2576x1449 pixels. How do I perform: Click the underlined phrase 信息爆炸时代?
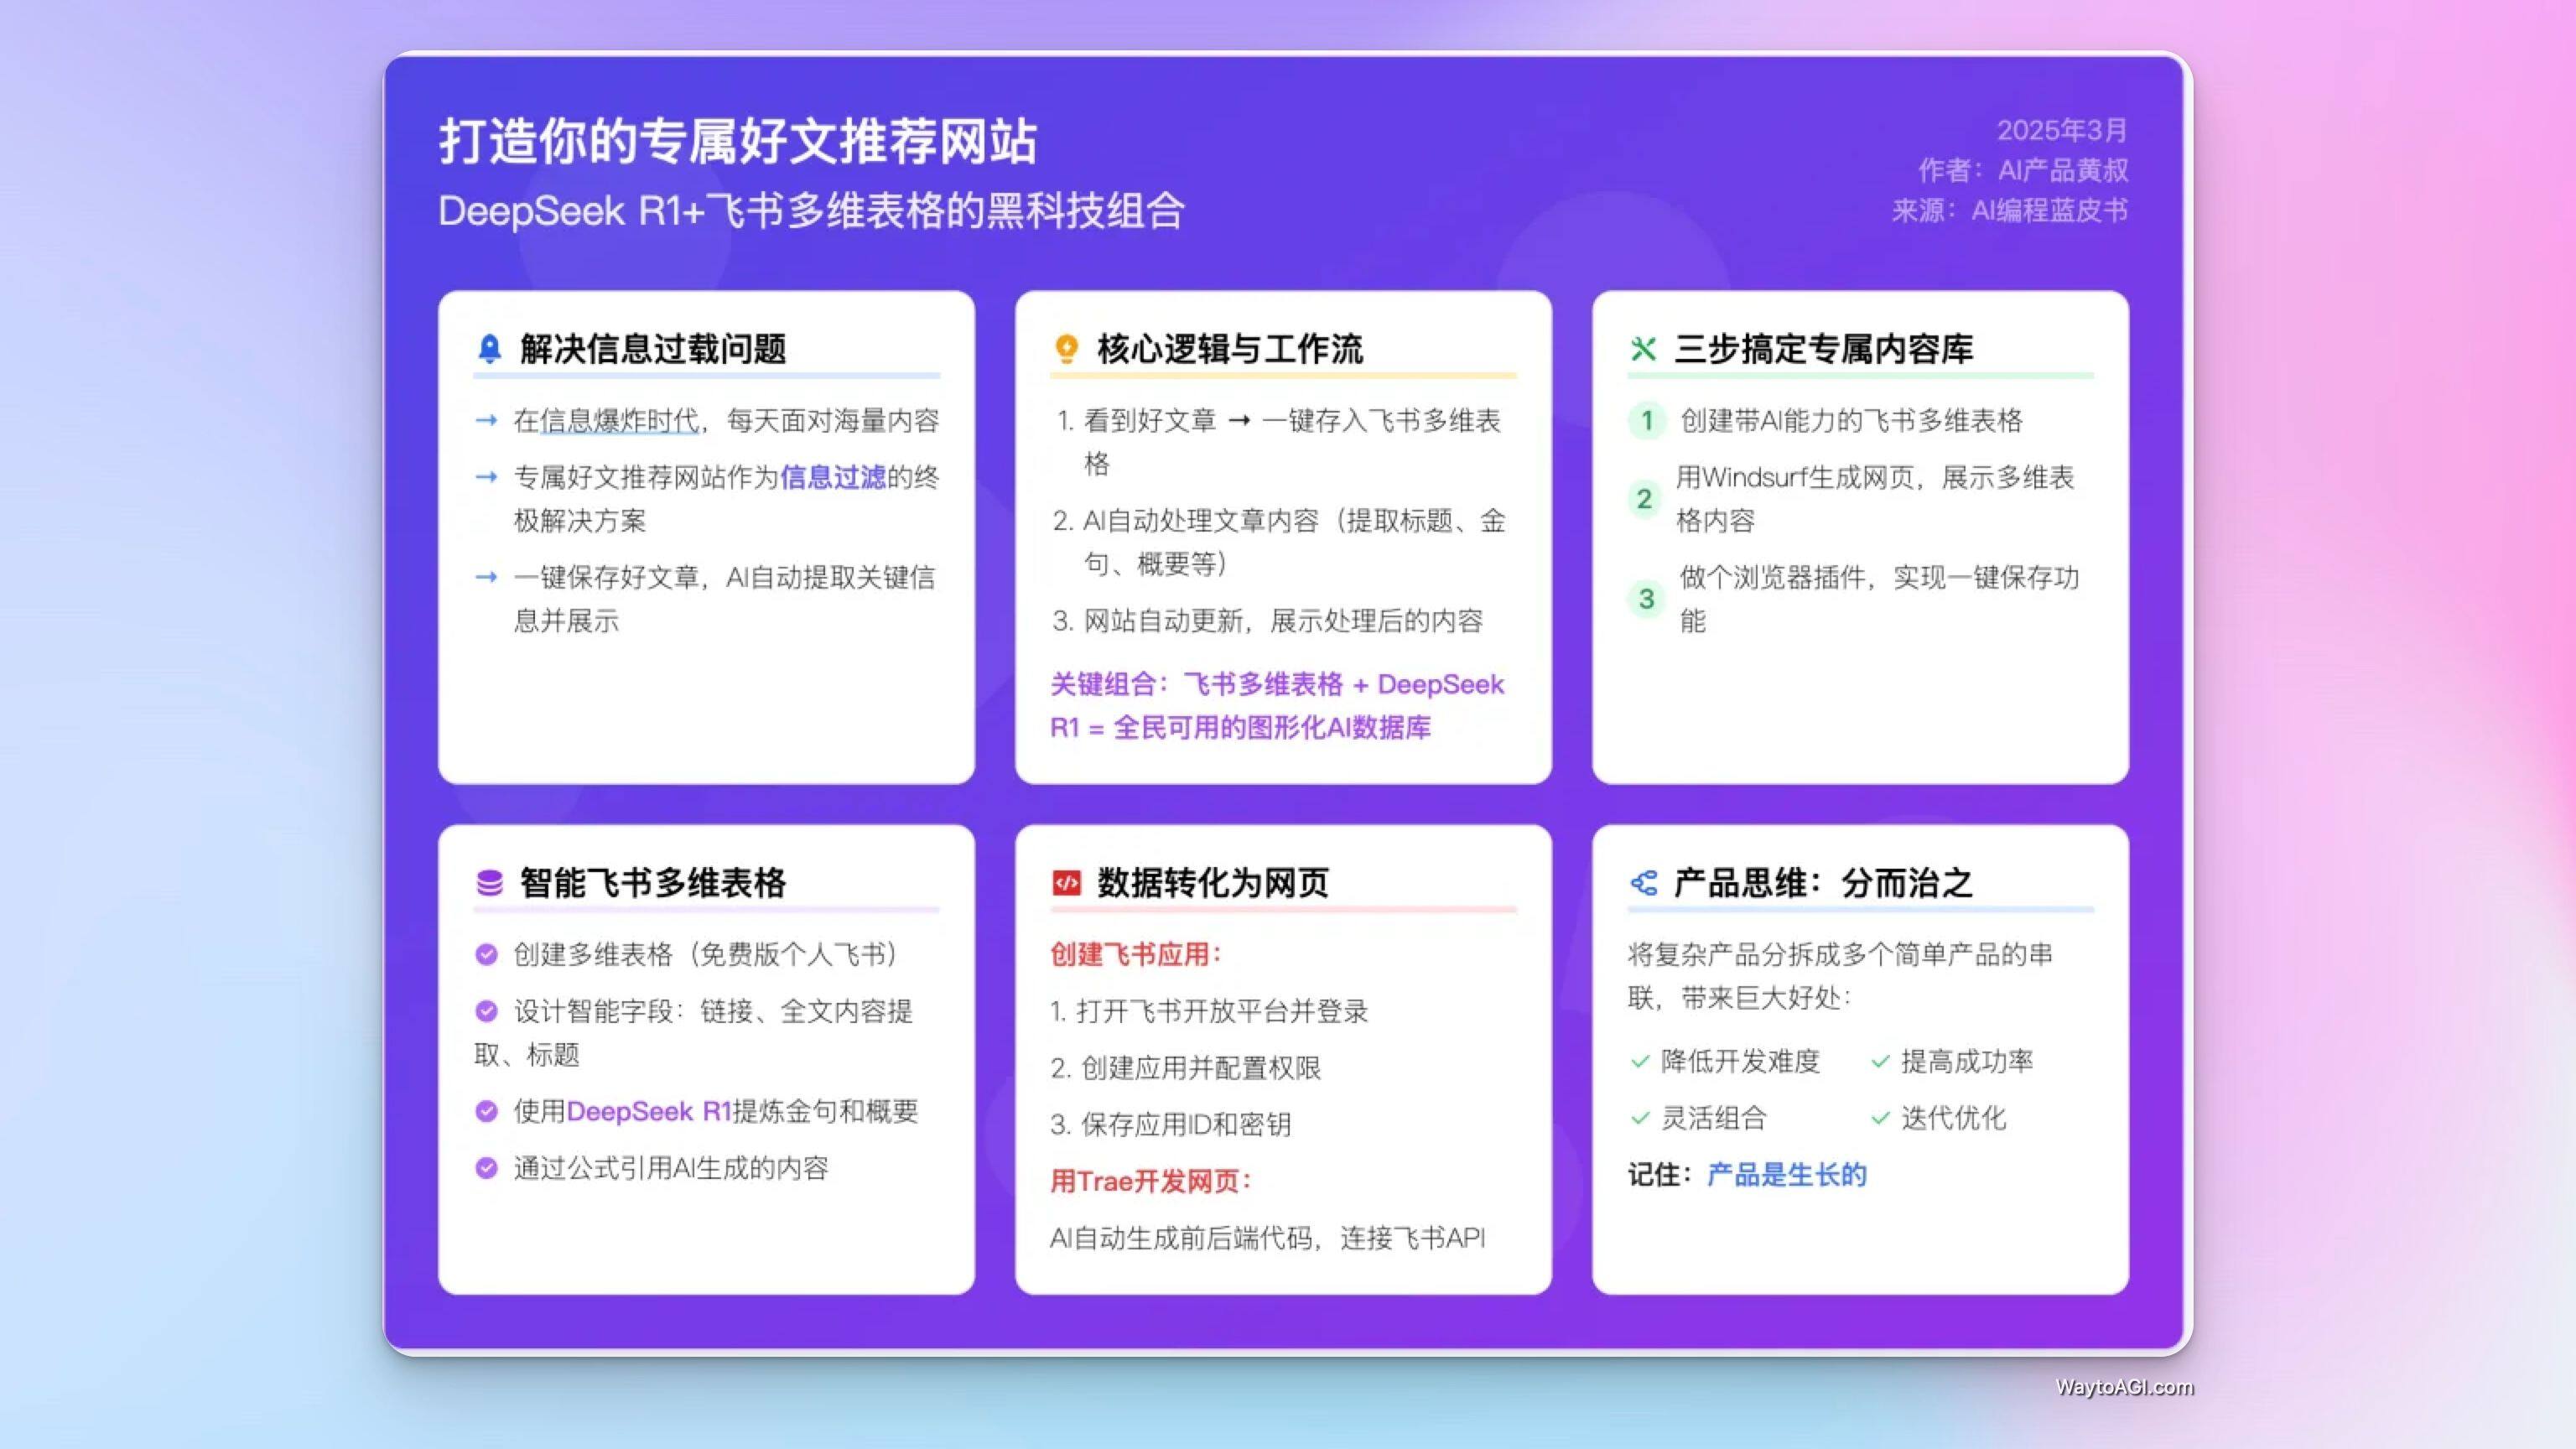click(620, 420)
